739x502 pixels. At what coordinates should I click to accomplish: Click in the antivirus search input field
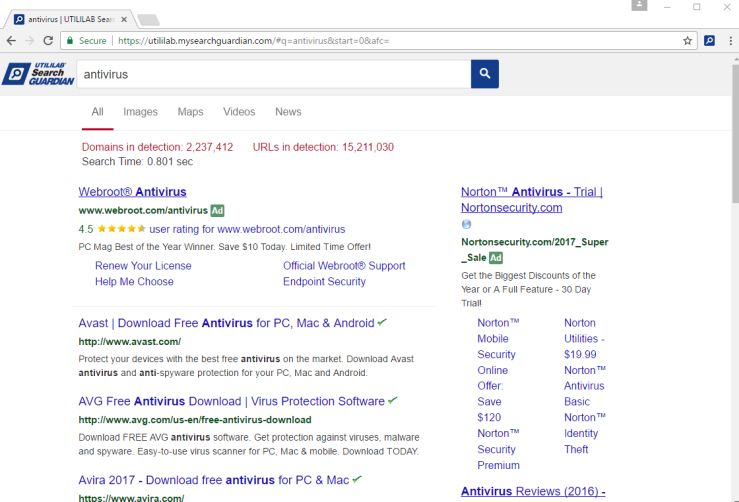(274, 74)
